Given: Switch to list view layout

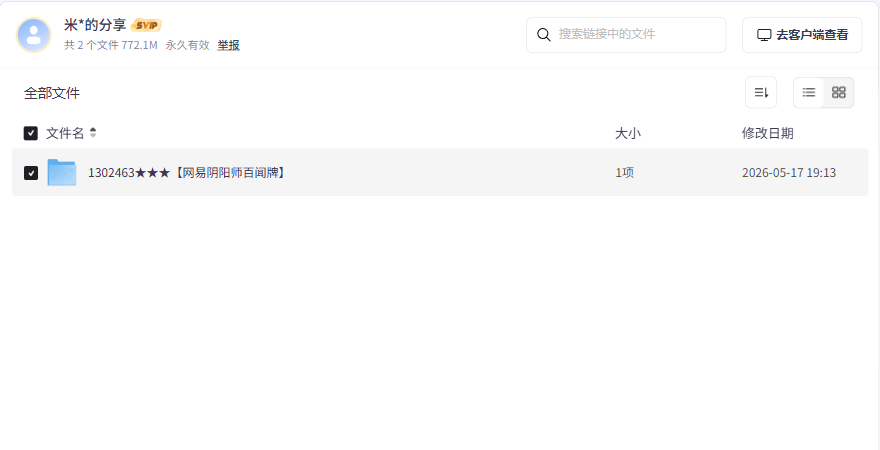Looking at the screenshot, I should coord(809,93).
